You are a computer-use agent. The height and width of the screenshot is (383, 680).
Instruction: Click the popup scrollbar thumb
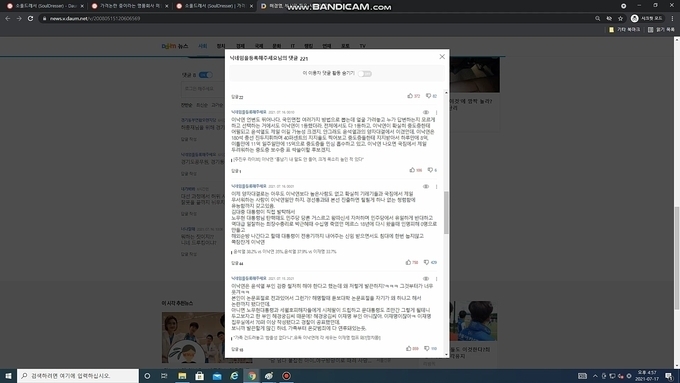[446, 213]
